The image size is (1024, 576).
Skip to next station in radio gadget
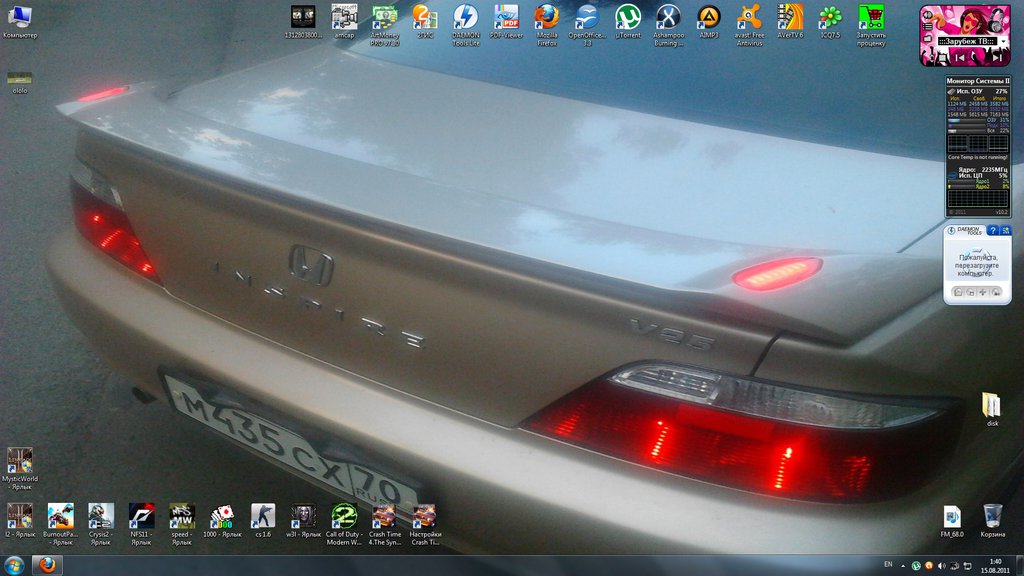997,57
